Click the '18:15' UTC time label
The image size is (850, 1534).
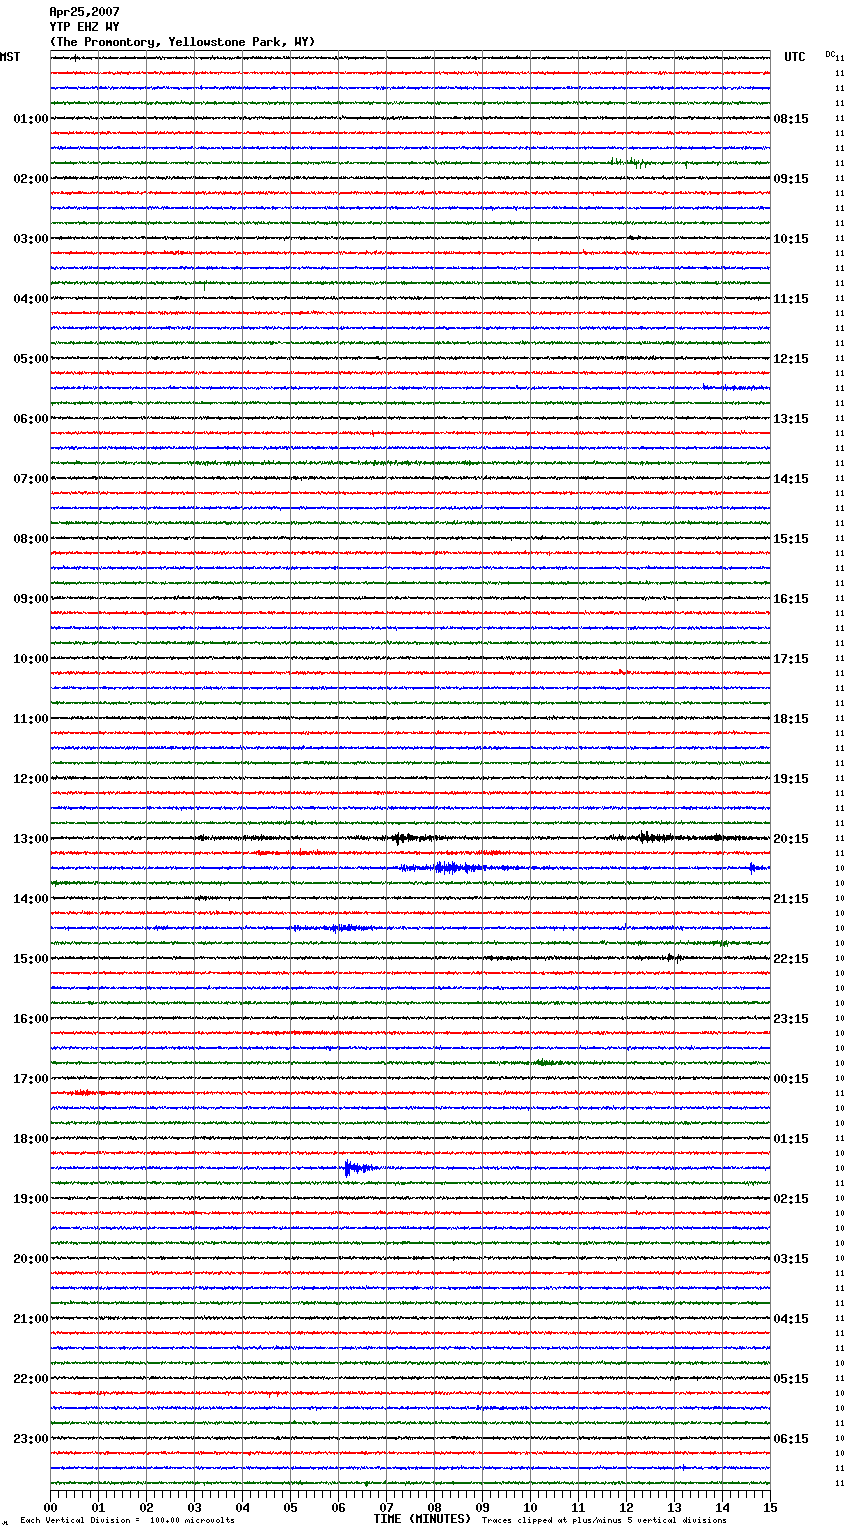[791, 719]
